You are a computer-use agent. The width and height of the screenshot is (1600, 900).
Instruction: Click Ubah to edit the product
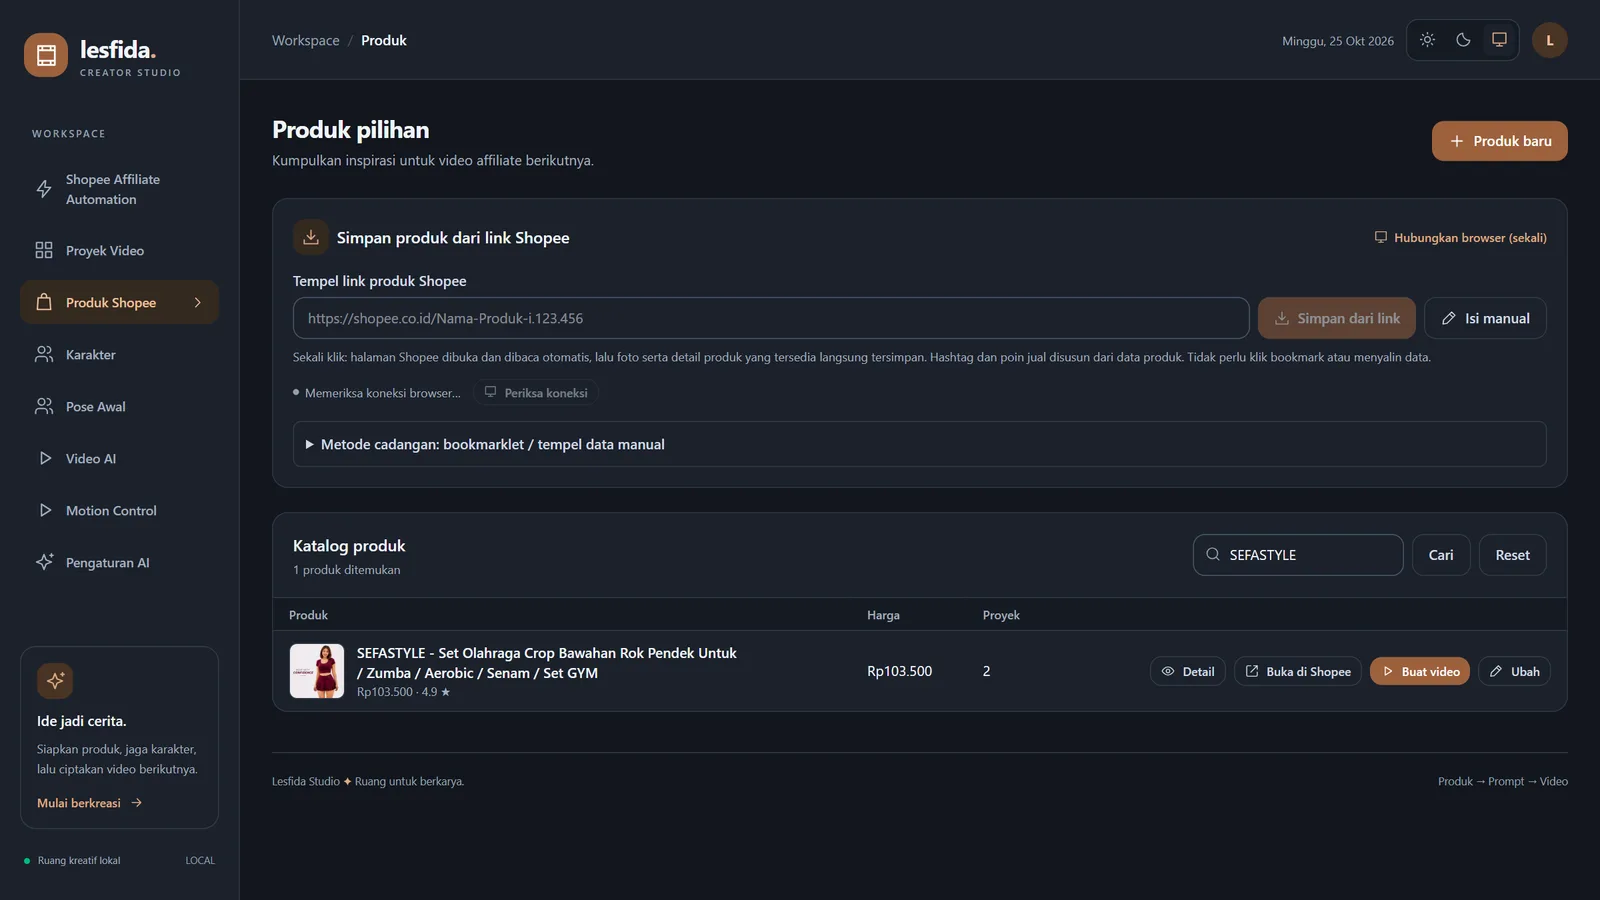click(1514, 672)
